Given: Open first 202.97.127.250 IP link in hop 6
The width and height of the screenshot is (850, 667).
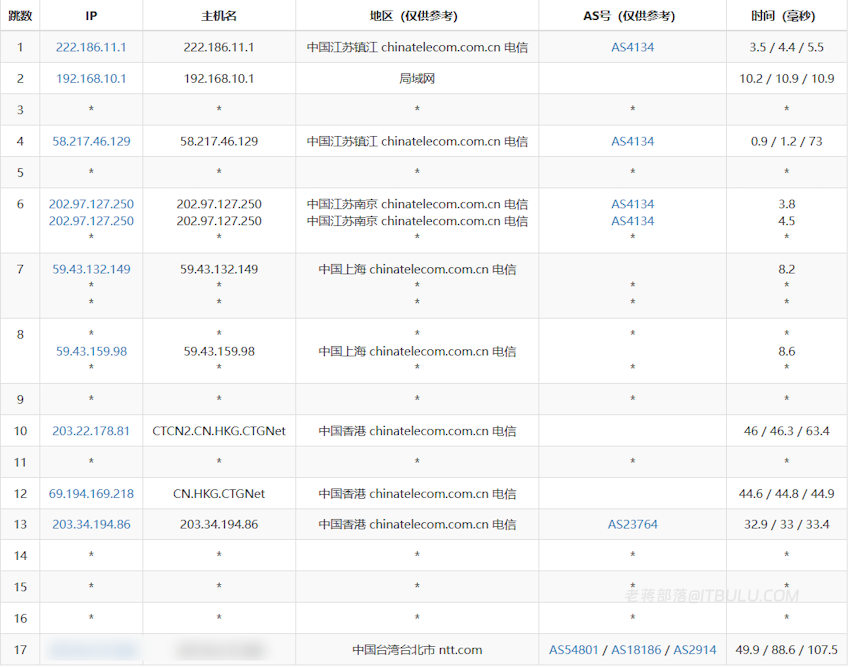Looking at the screenshot, I should [x=91, y=204].
